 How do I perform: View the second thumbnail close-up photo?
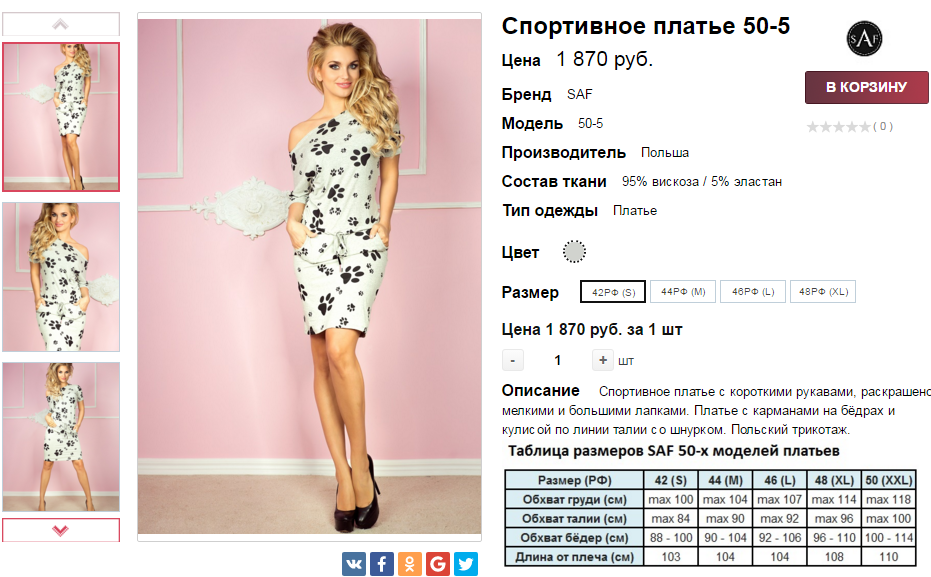click(61, 277)
